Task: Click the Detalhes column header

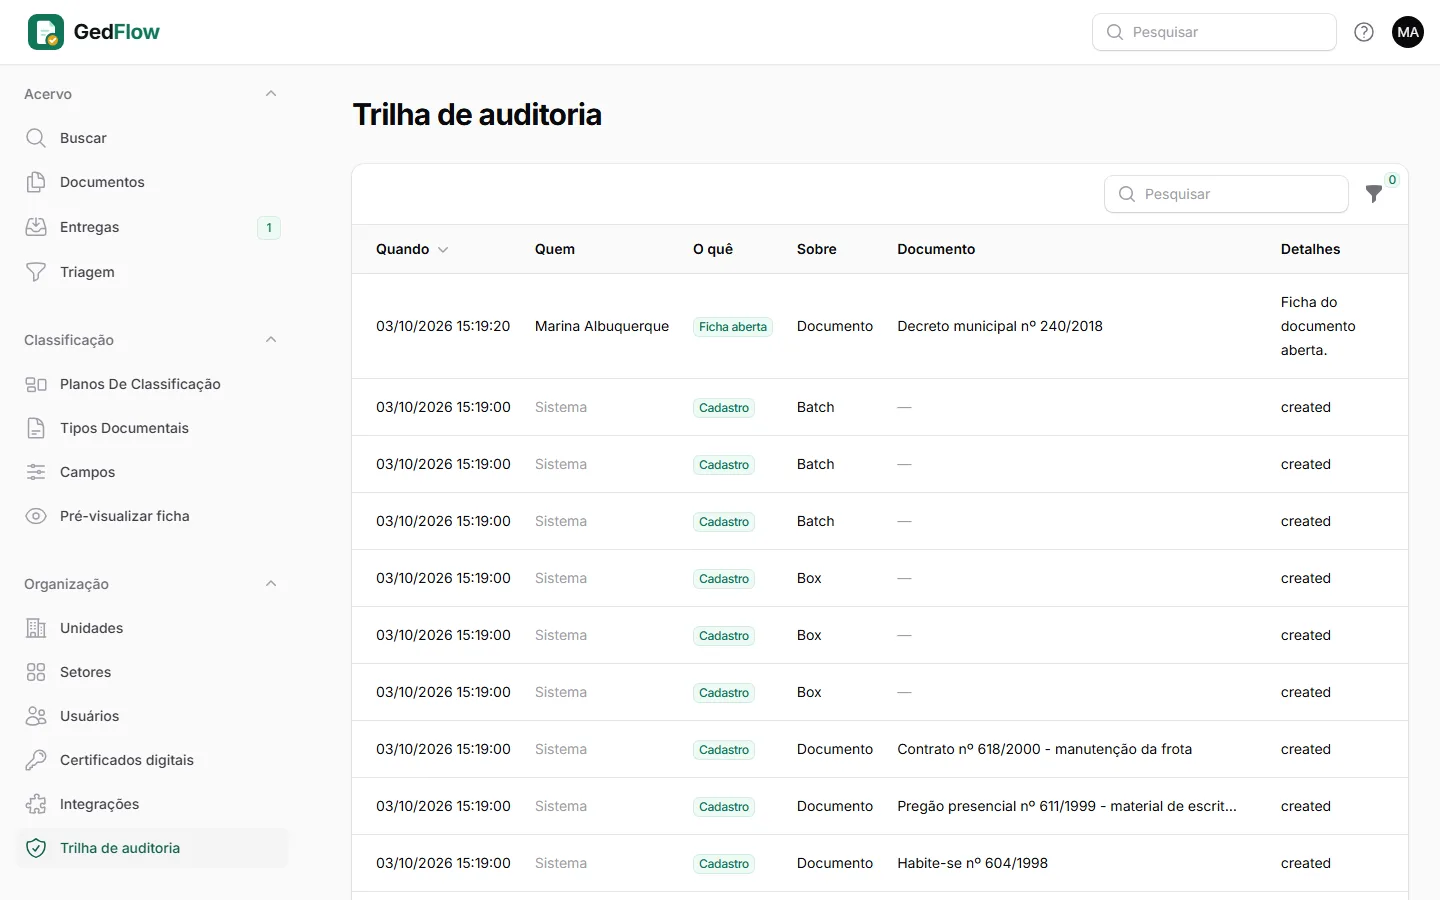Action: (1310, 249)
